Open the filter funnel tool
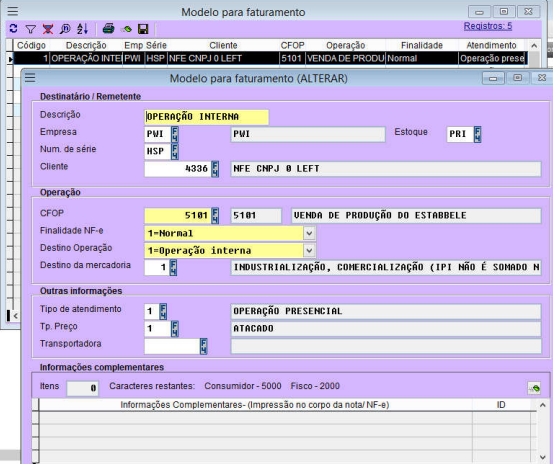Screen dimensions: 553x465 (31, 29)
